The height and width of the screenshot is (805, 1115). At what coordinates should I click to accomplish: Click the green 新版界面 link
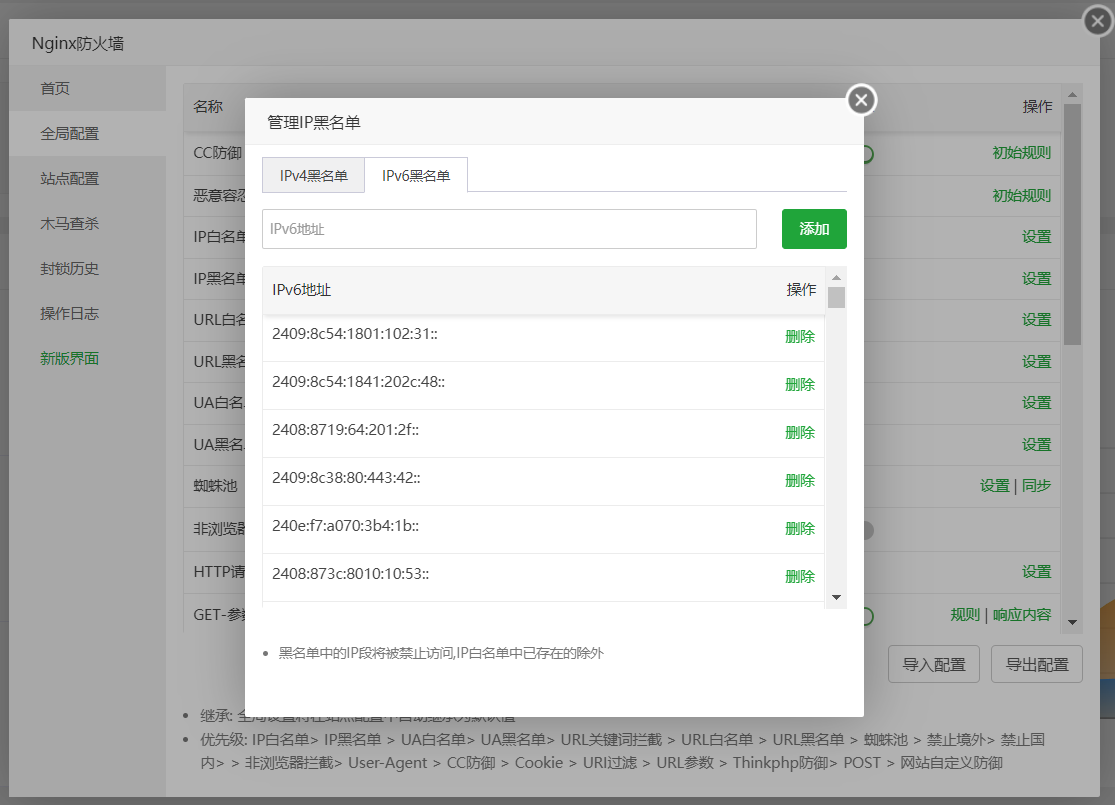click(70, 358)
